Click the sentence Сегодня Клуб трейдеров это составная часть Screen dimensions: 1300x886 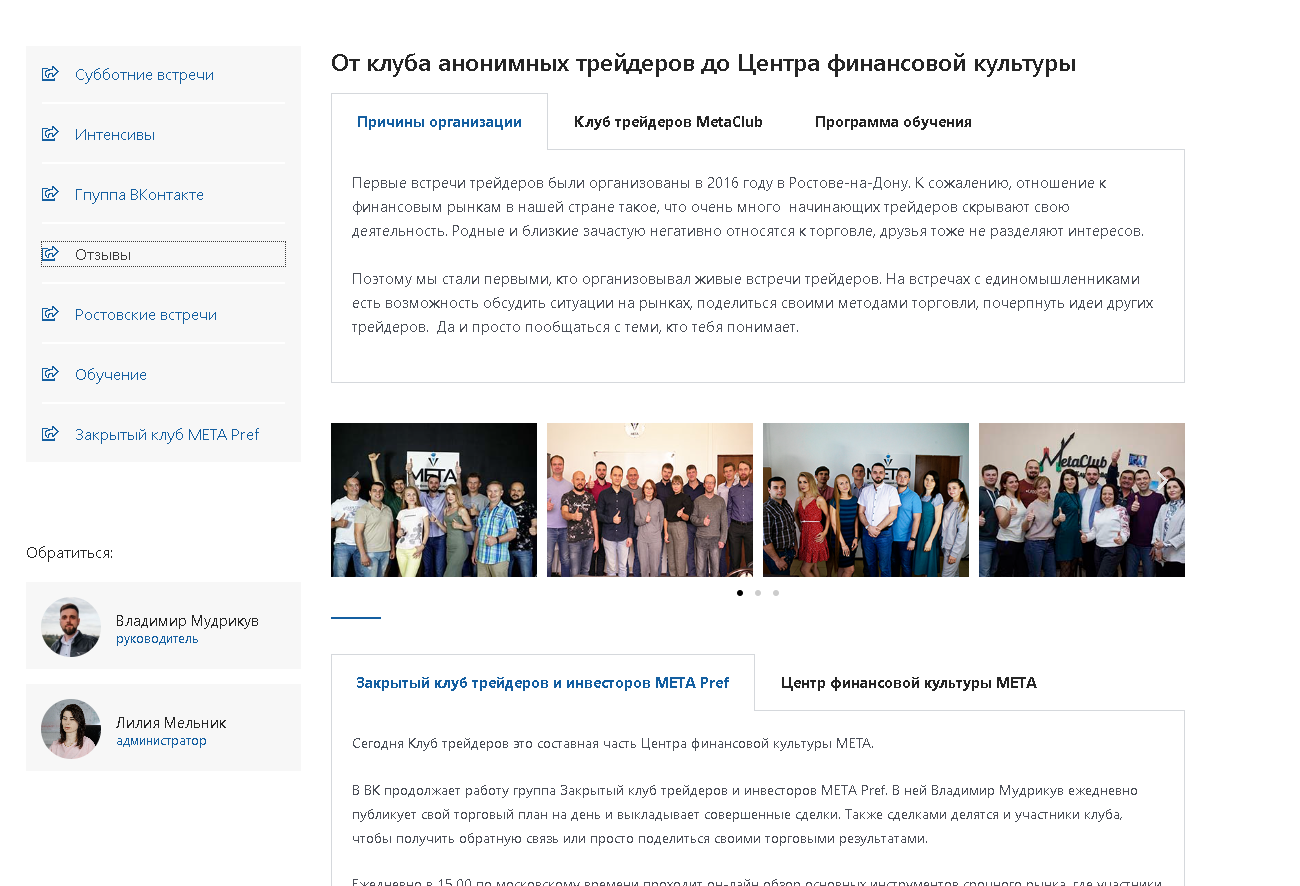pyautogui.click(x=613, y=743)
